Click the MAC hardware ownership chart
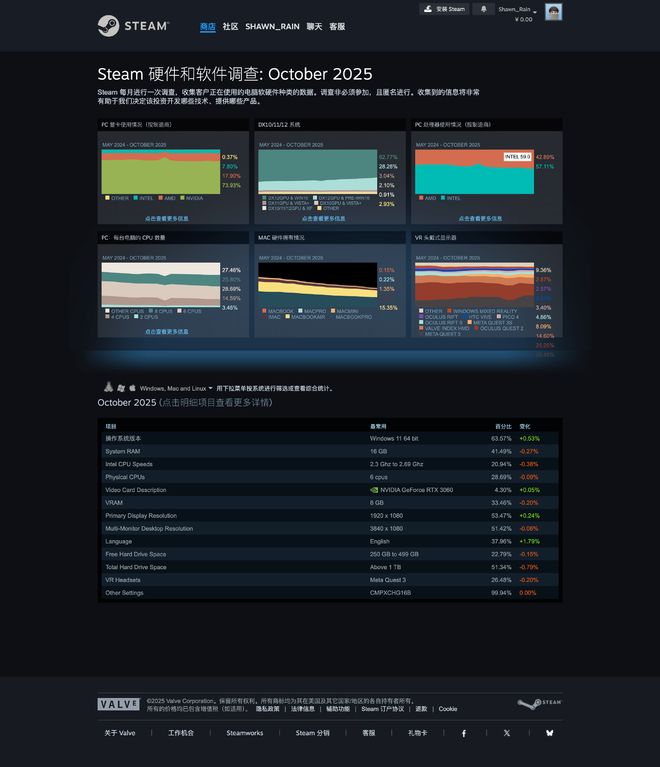 click(318, 285)
